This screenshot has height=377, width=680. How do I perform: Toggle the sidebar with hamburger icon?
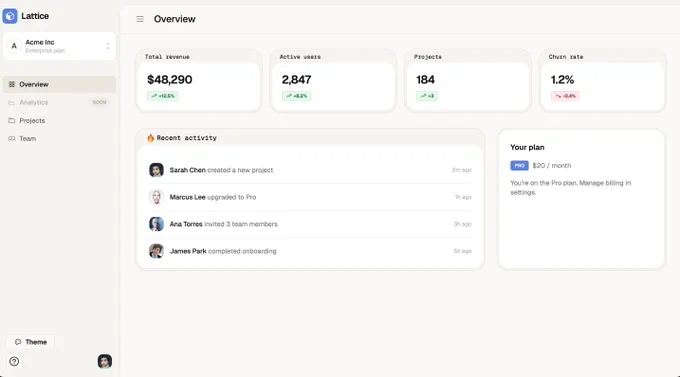click(x=140, y=19)
